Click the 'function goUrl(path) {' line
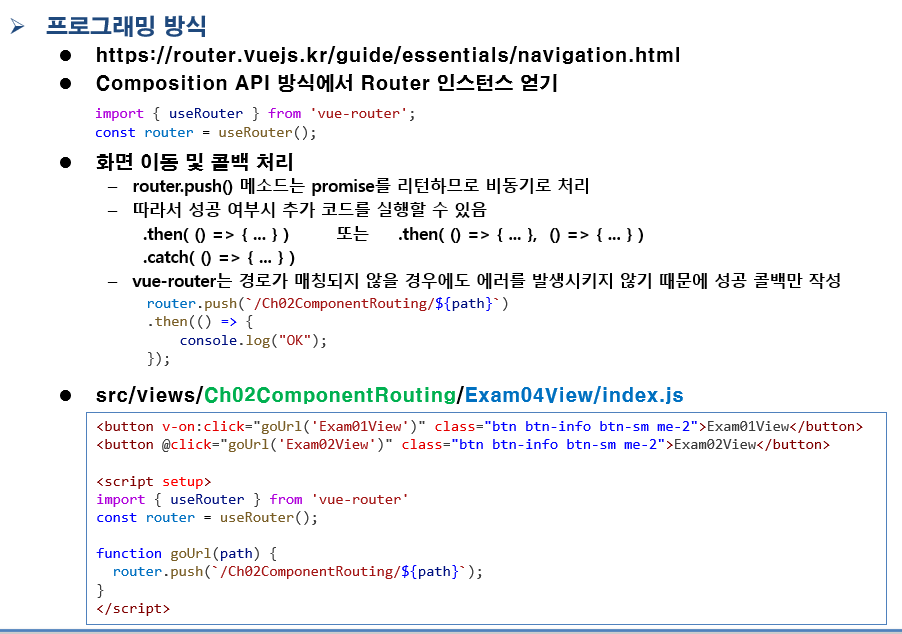 (186, 553)
